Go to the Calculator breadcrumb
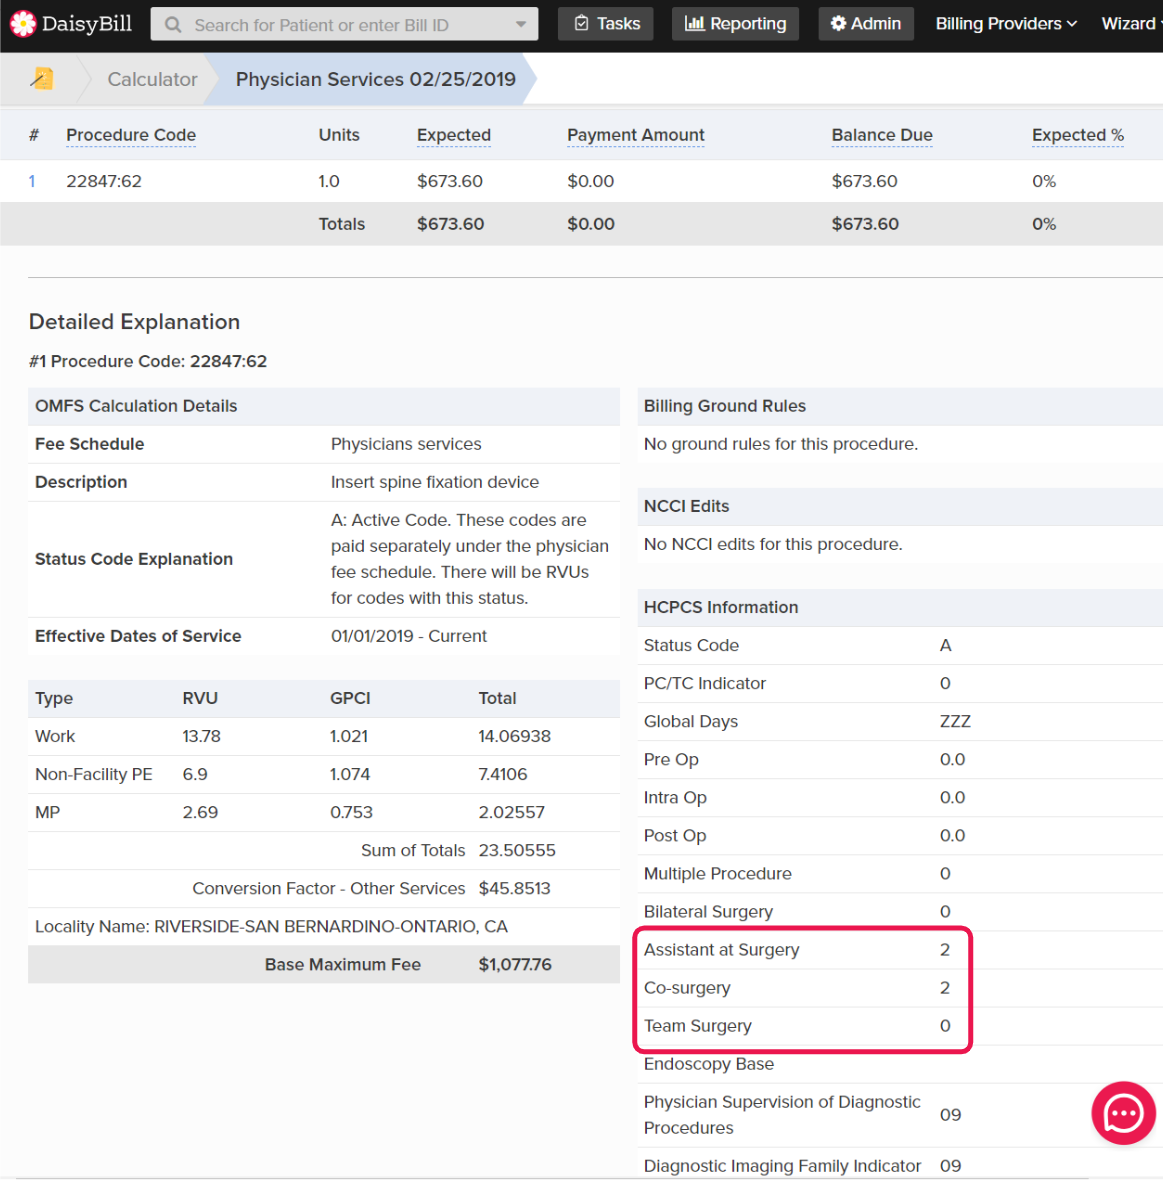 (152, 79)
